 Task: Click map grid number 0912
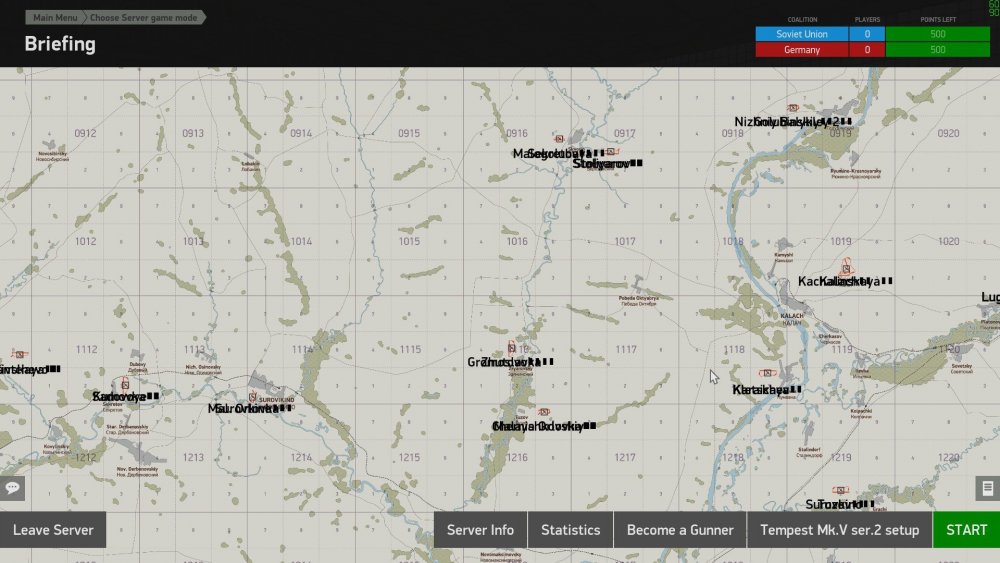(x=85, y=133)
